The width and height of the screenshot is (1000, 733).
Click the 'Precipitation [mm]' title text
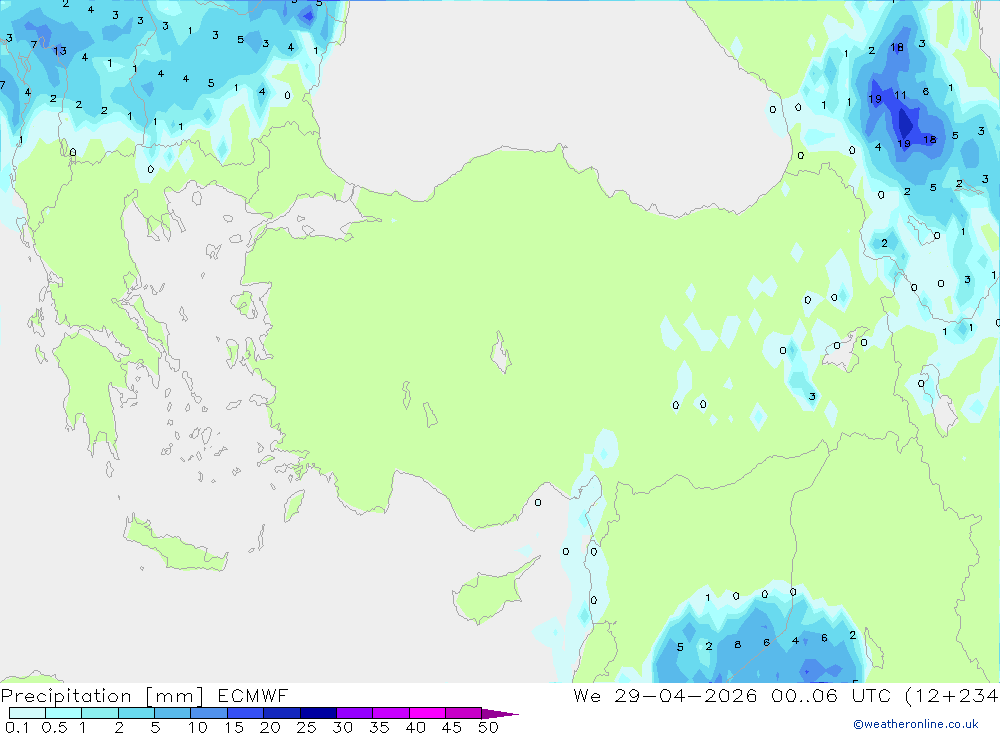102,696
